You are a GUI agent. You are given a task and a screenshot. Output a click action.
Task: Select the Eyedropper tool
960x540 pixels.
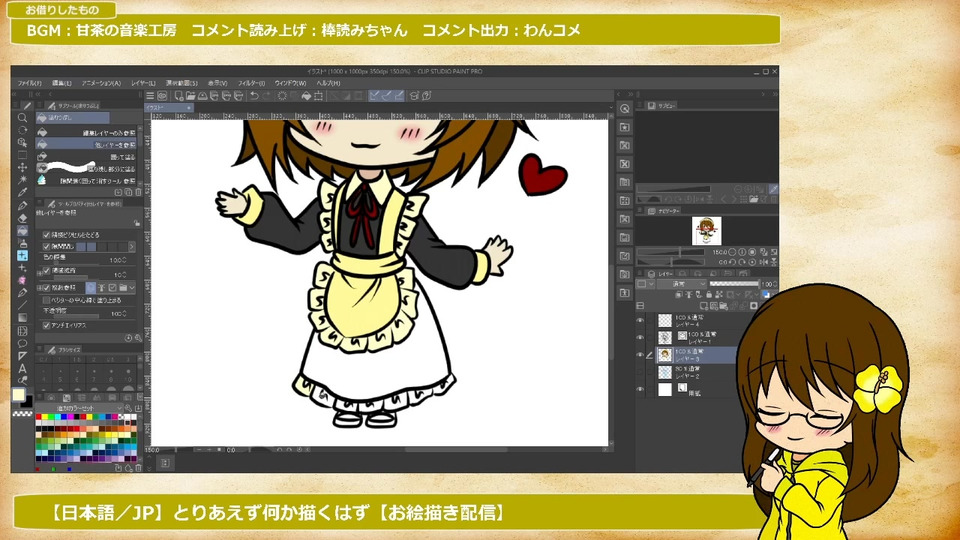23,192
